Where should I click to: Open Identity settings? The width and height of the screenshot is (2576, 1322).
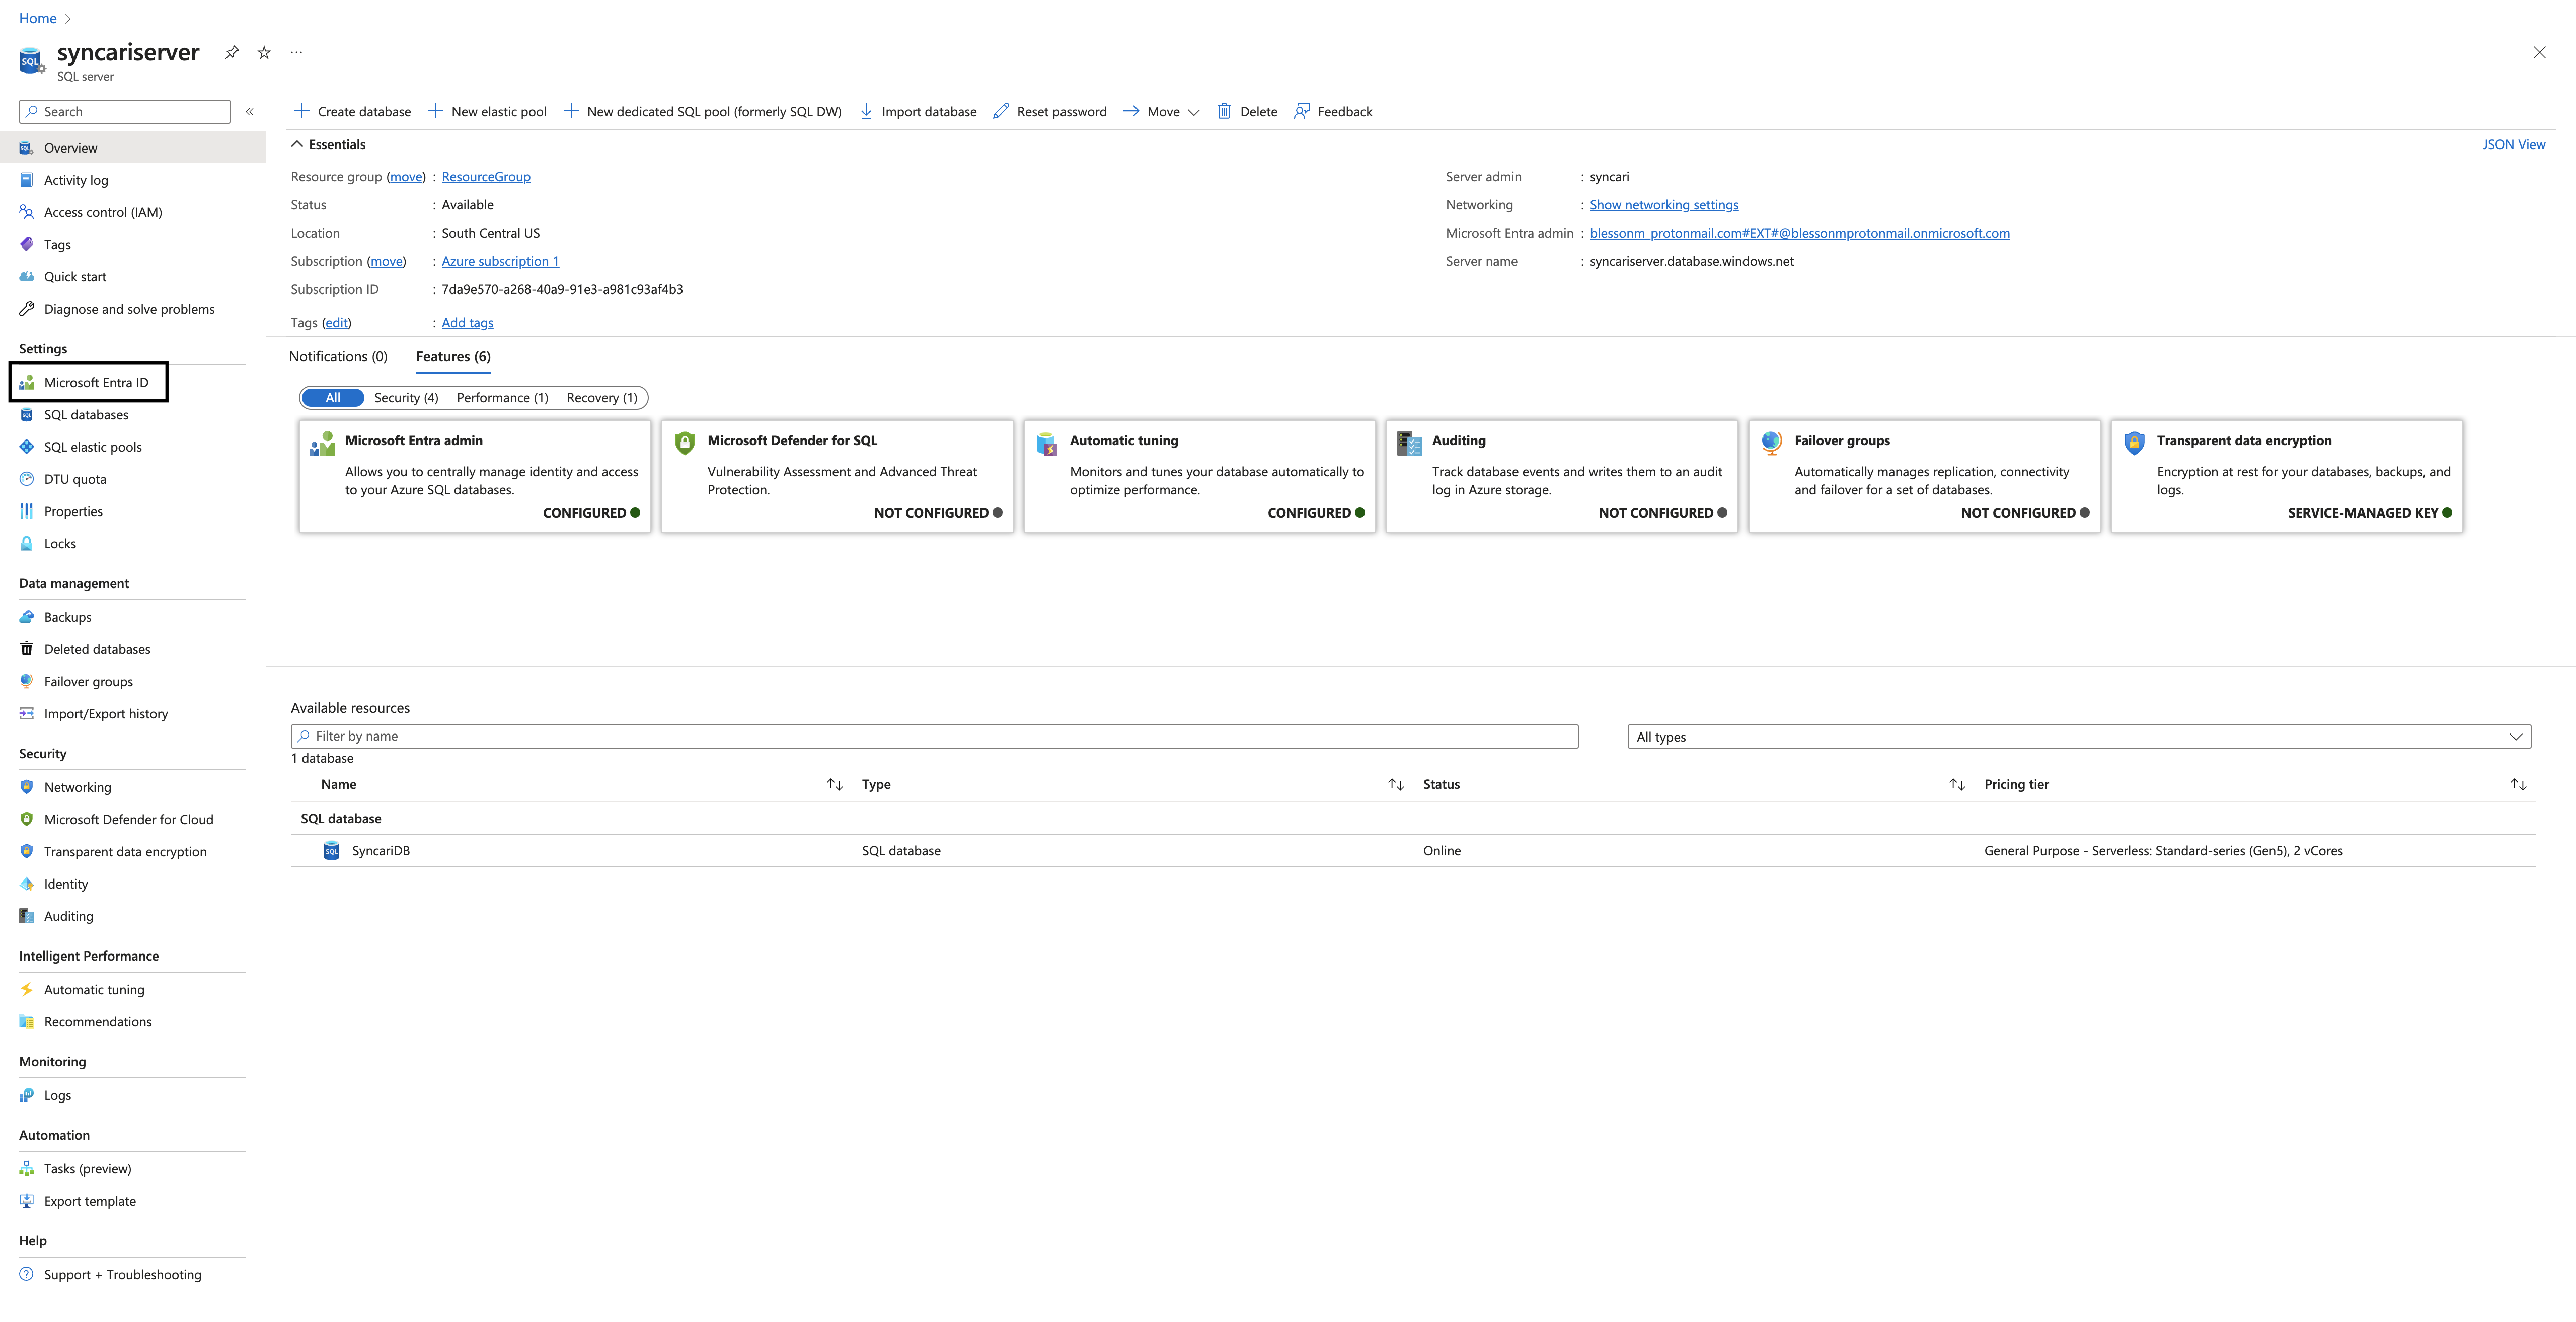coord(66,884)
